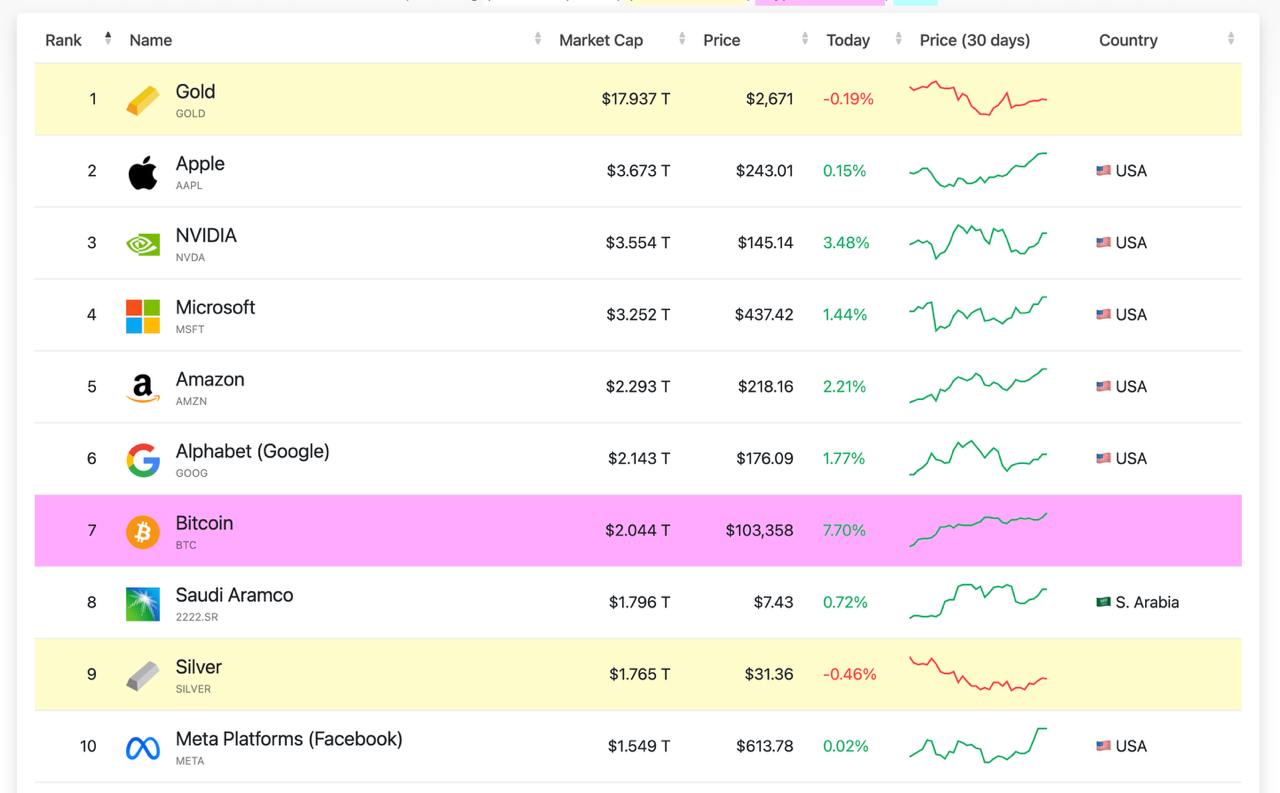Screen dimensions: 1280x793
Task: Click Gold's 30-day price chart
Action: tap(978, 98)
